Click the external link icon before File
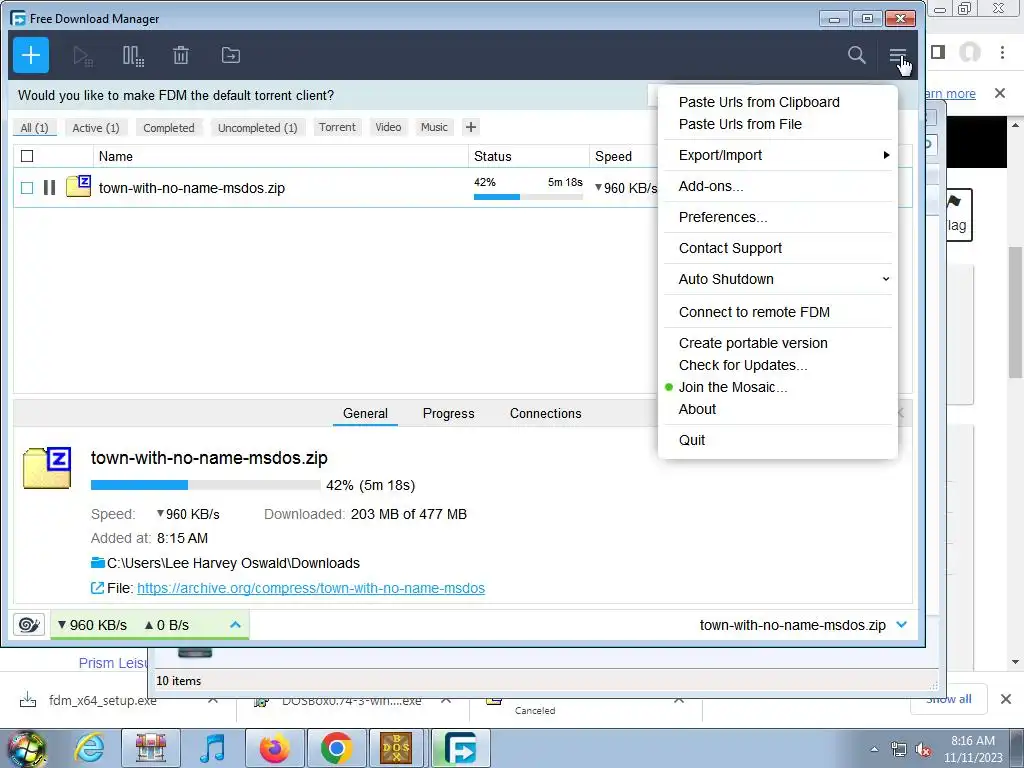Screen dimensions: 1024x768 coord(97,588)
